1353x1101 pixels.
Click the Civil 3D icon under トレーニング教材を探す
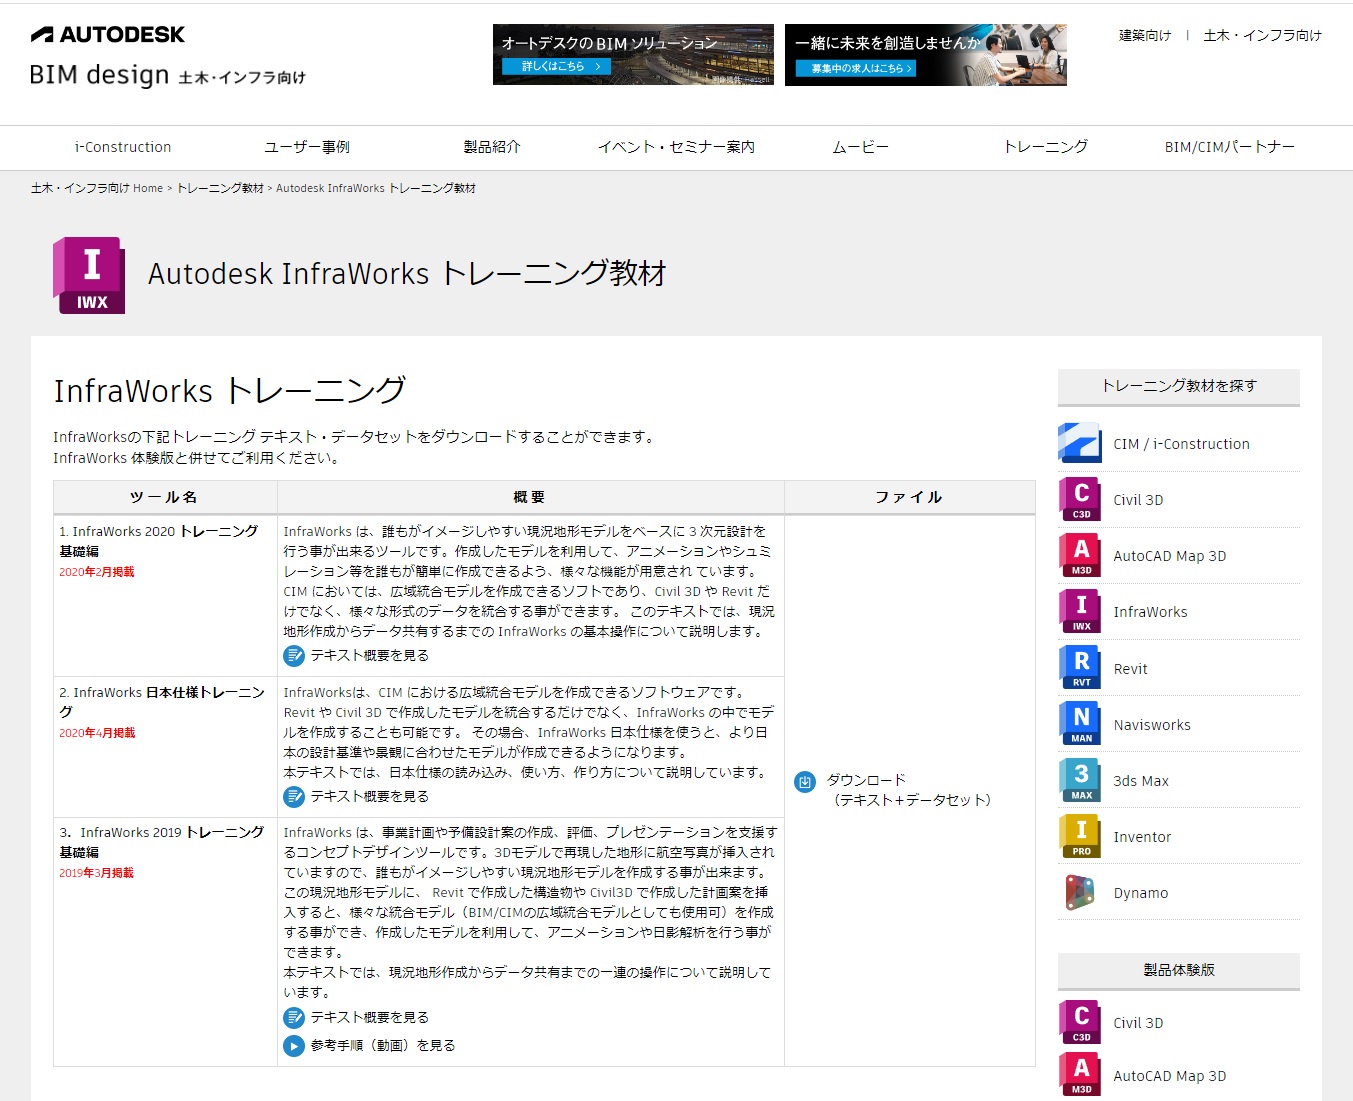point(1080,499)
